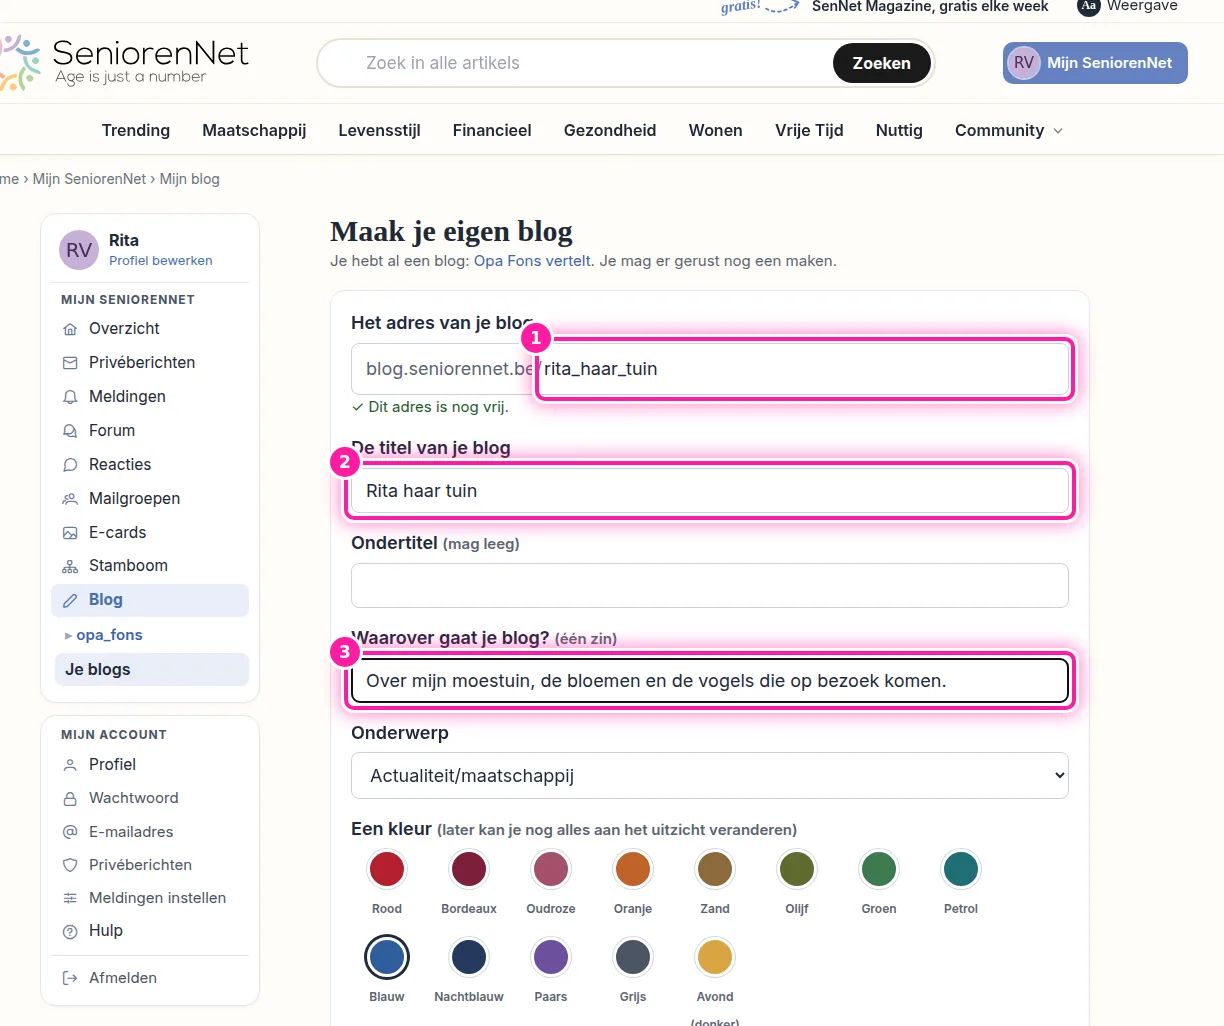The height and width of the screenshot is (1026, 1224).
Task: Click the Hulp question mark icon
Action: pos(70,931)
